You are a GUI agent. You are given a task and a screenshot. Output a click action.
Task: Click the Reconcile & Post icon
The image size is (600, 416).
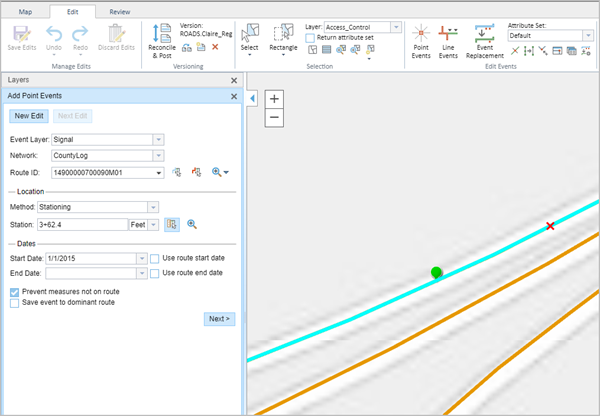click(160, 34)
